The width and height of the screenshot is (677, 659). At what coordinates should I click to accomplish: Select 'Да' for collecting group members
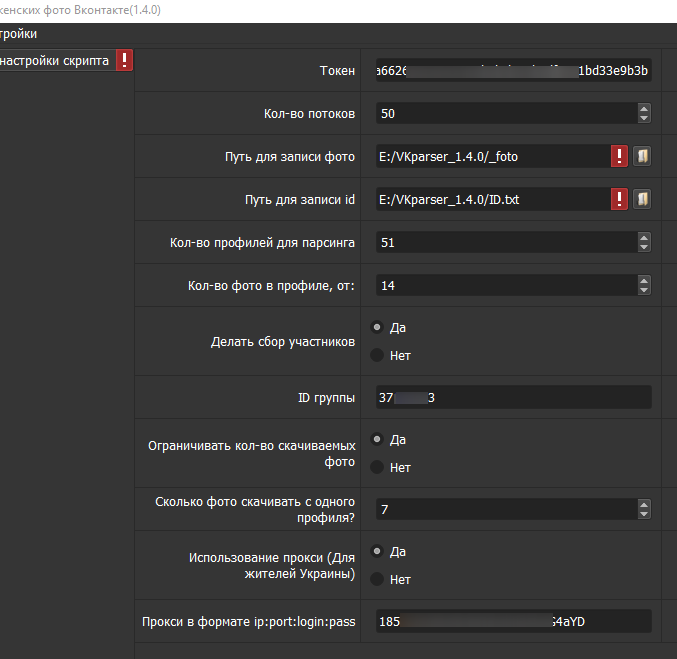click(x=377, y=327)
